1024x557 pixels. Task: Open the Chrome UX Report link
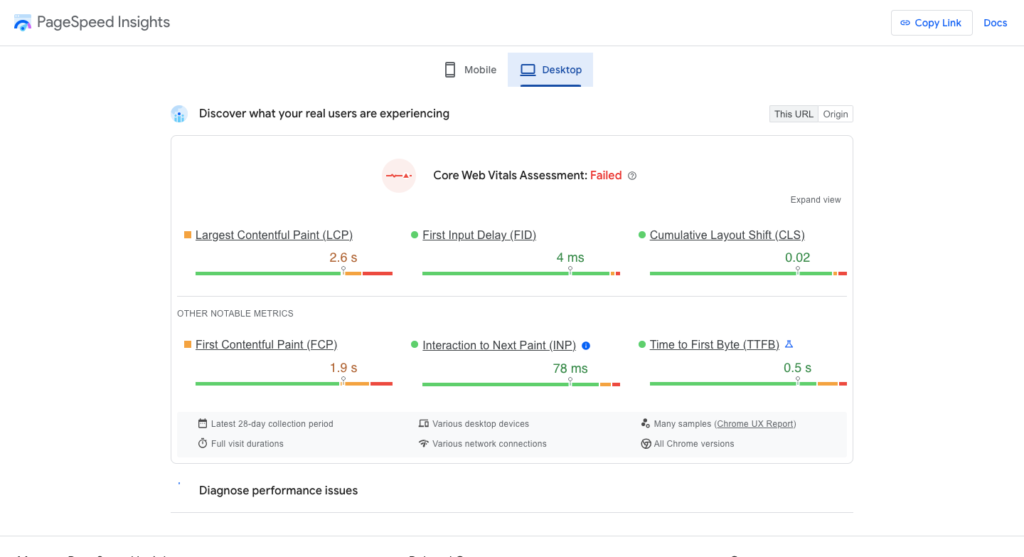(755, 424)
